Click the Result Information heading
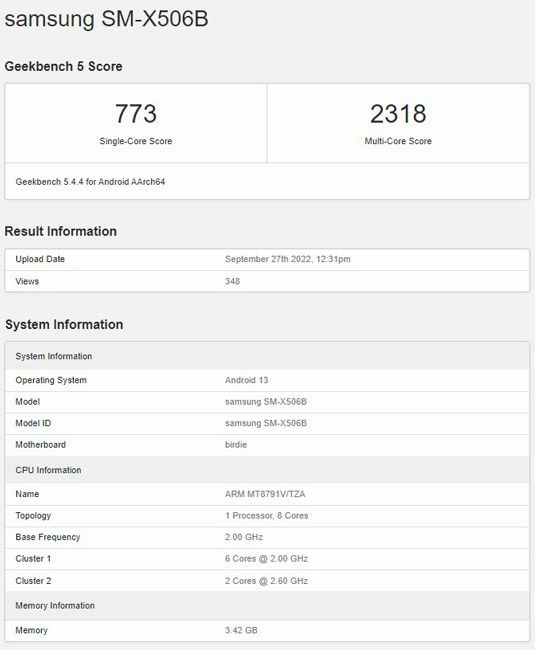Viewport: 535px width, 650px height. click(x=61, y=231)
